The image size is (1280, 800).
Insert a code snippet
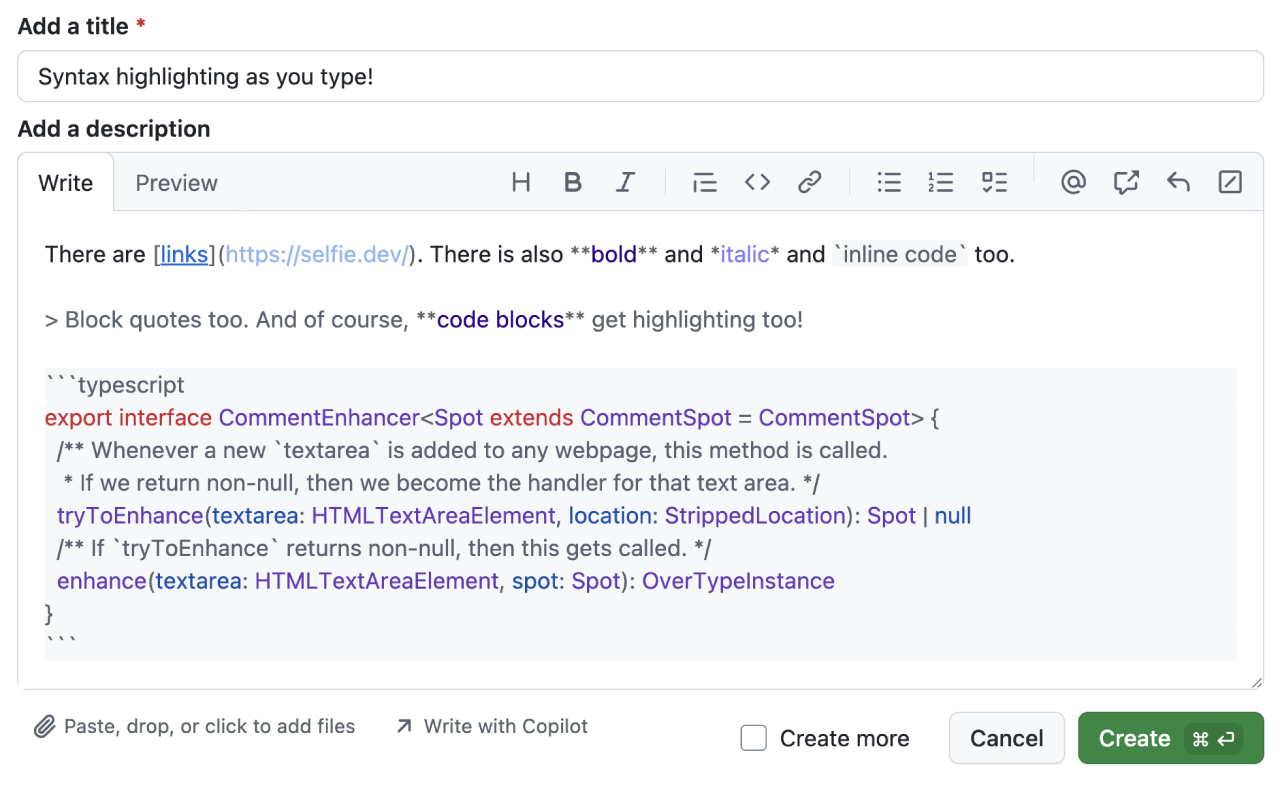pos(757,182)
